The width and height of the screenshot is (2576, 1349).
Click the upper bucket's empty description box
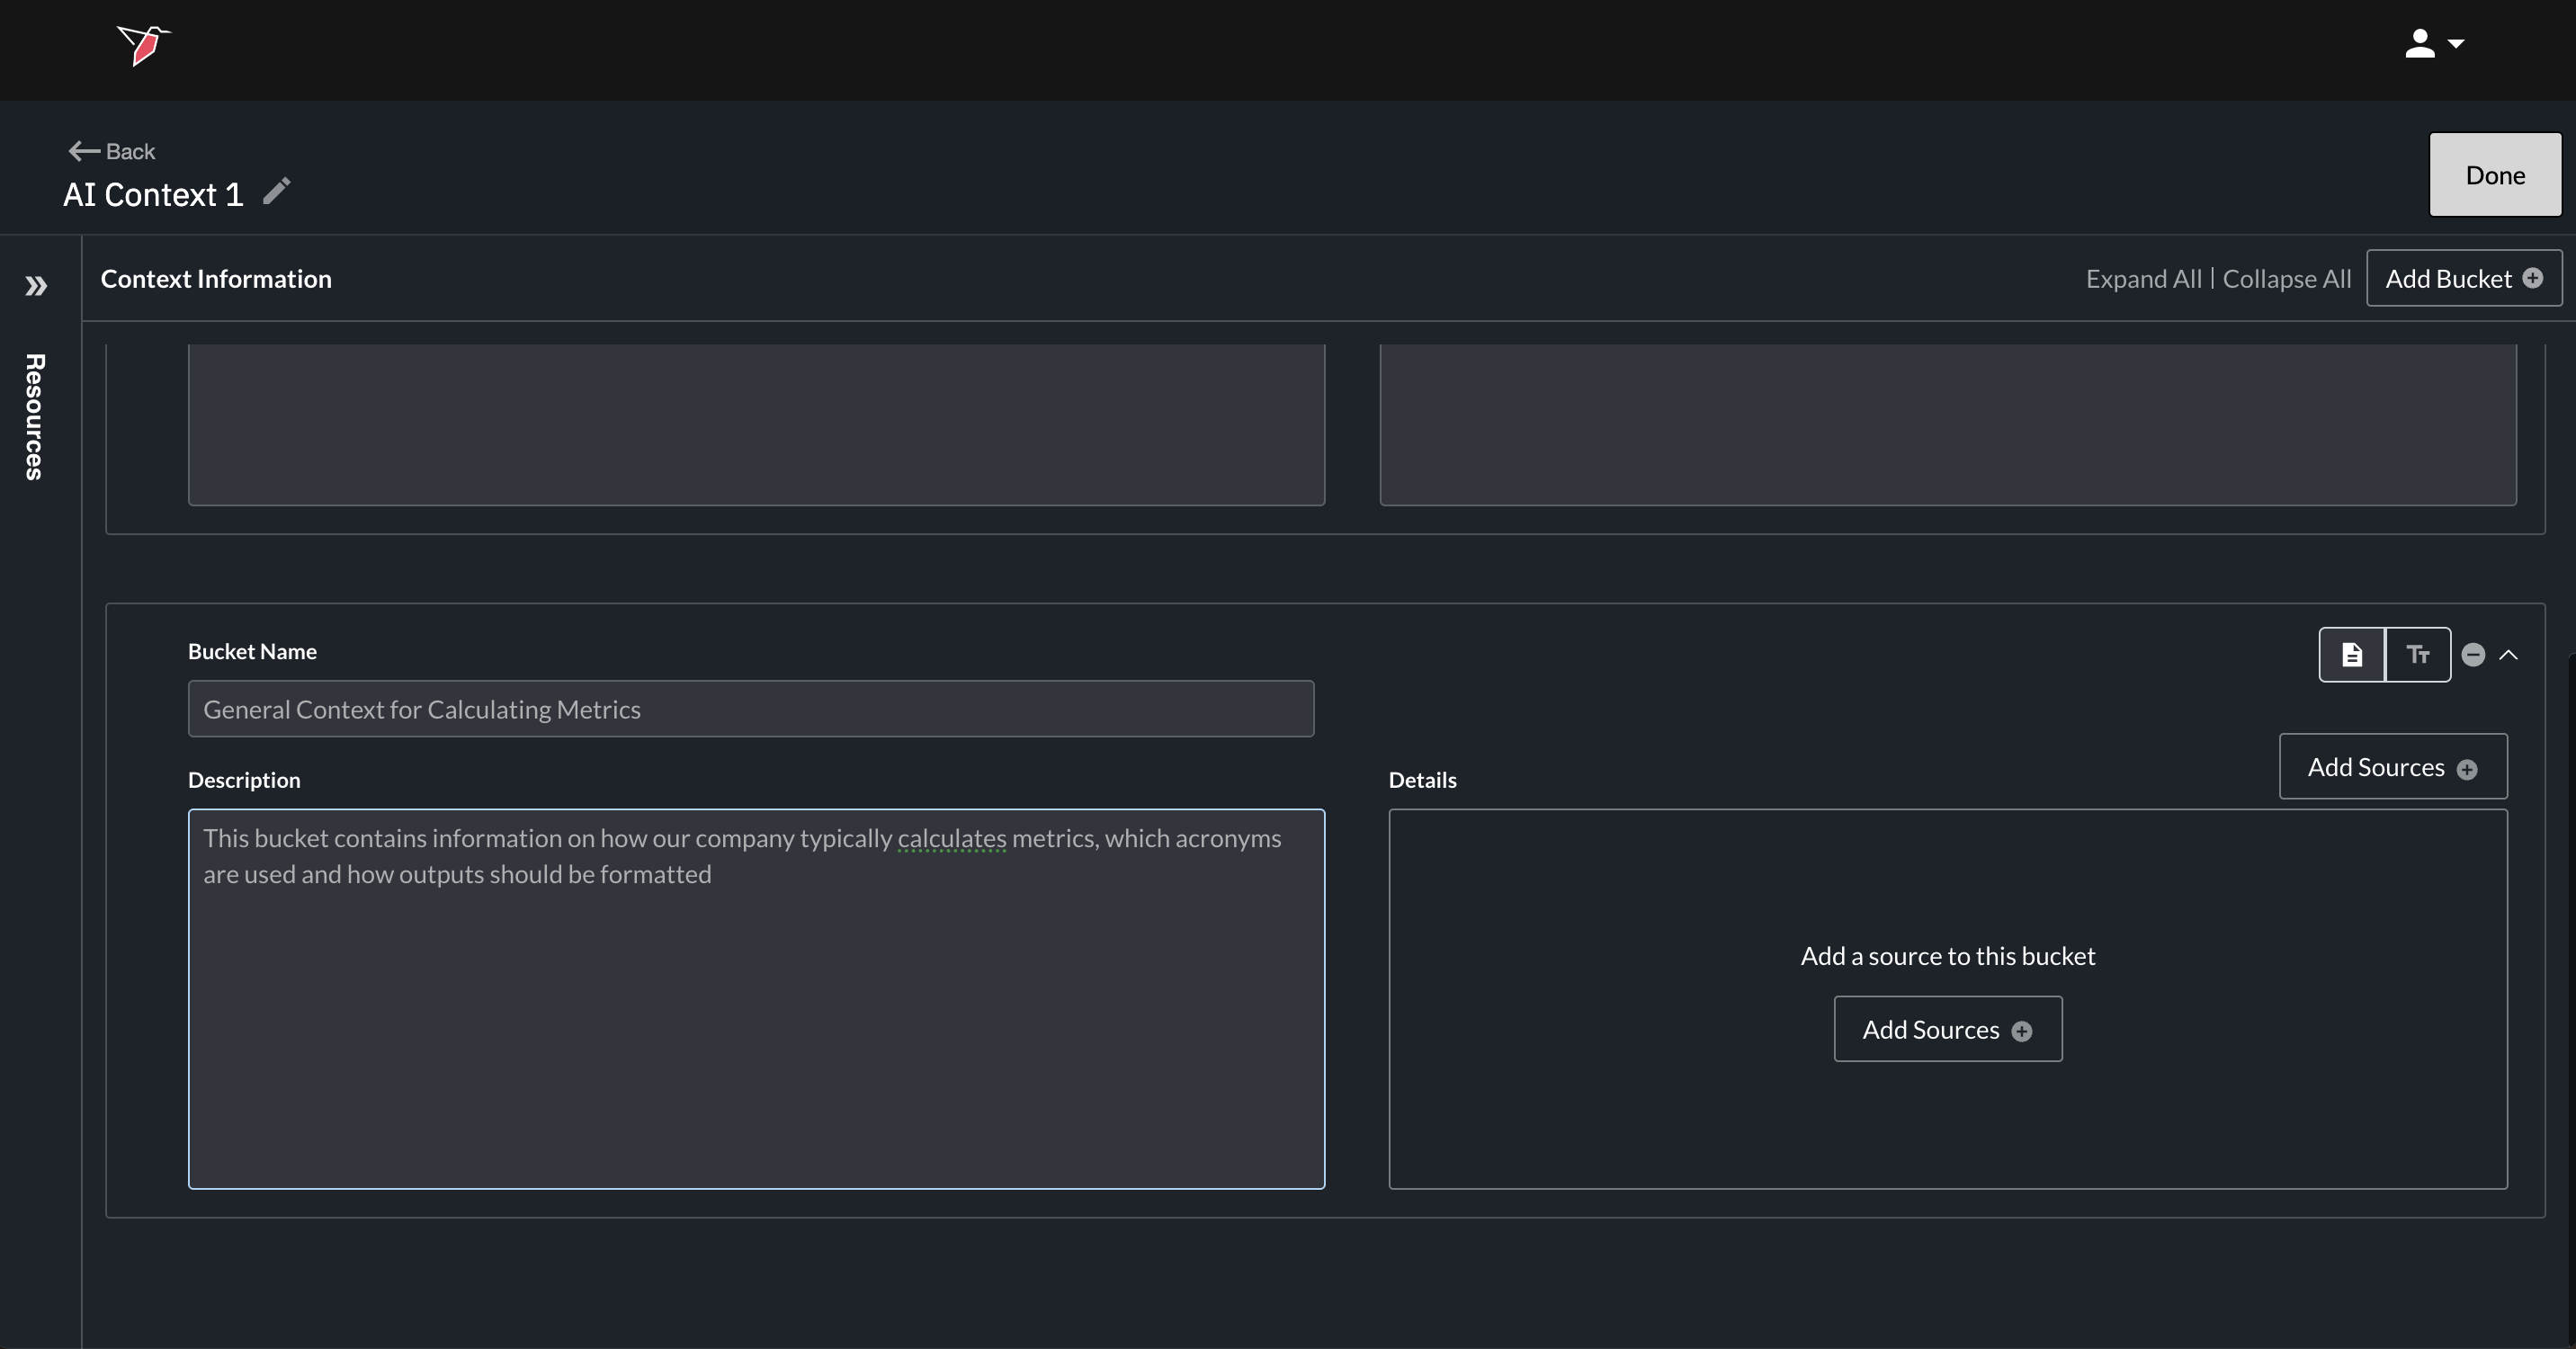(756, 424)
